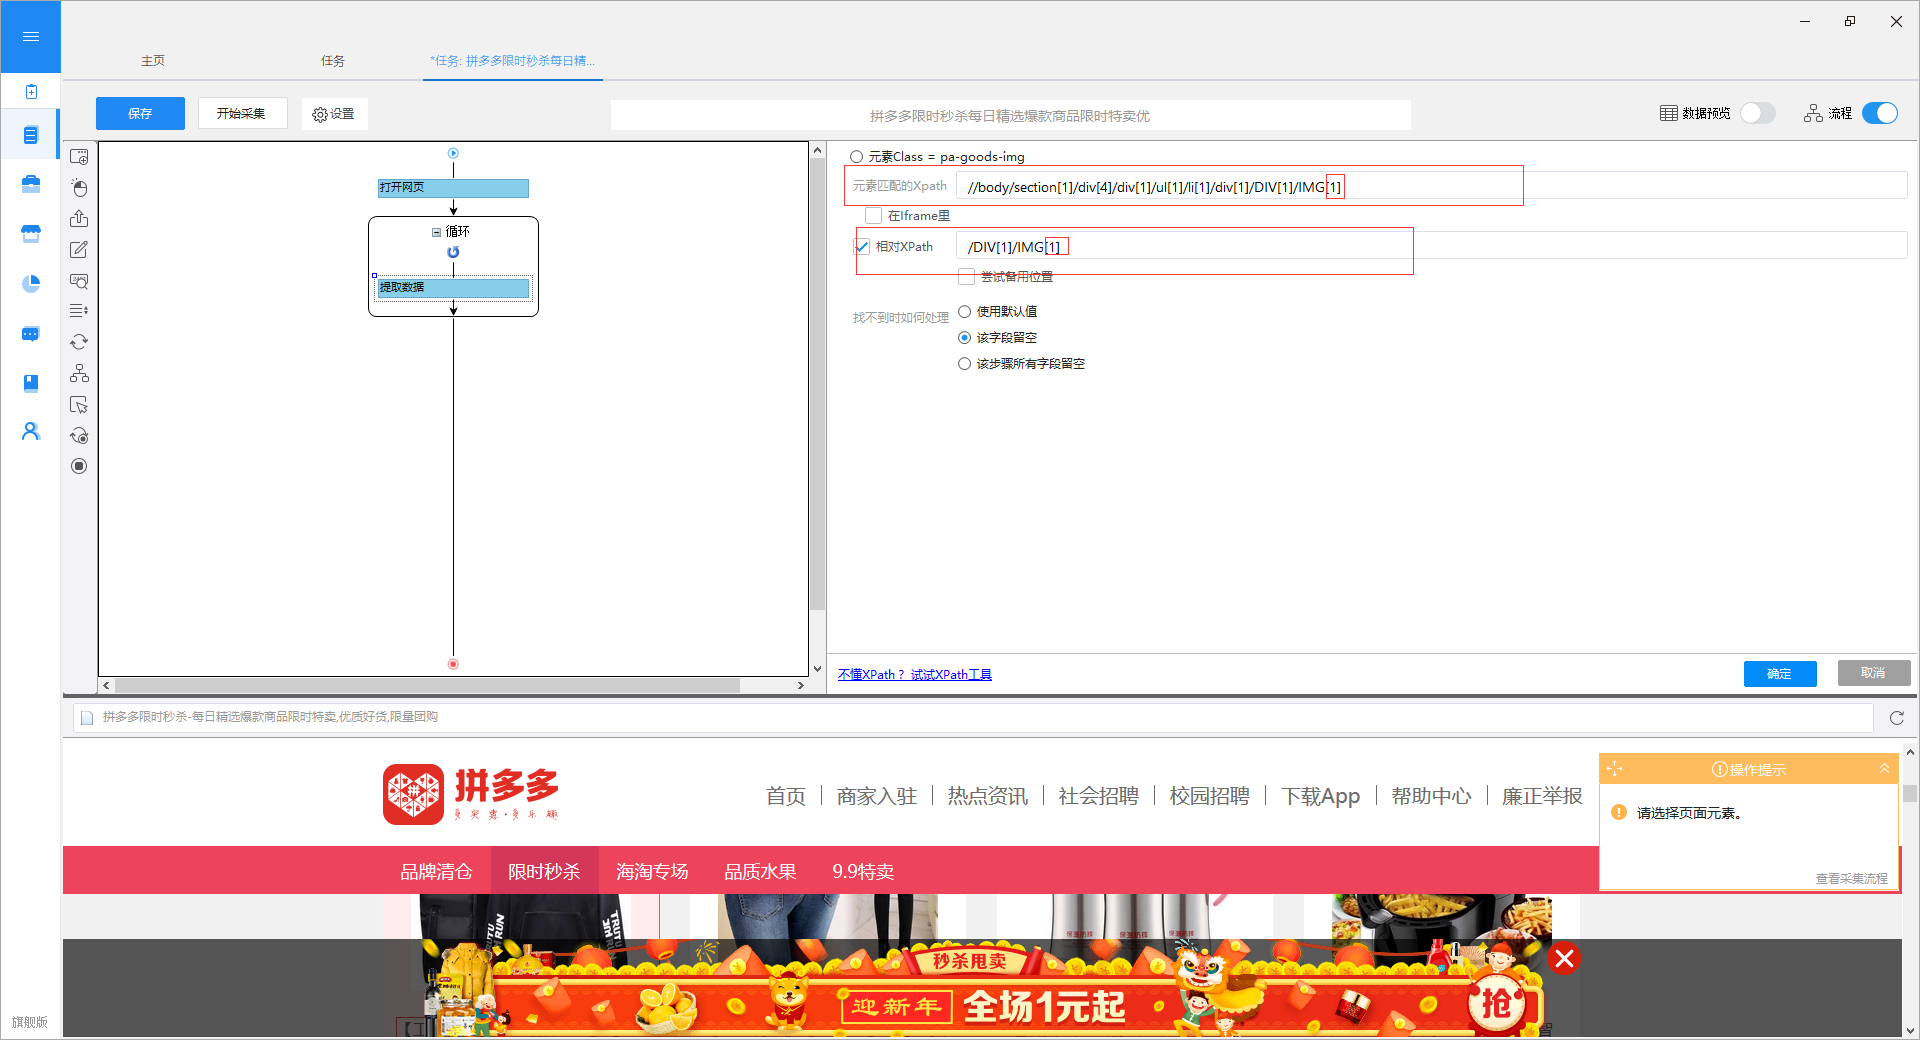Select the element Class pa-goods-img radio
This screenshot has width=1920, height=1040.
coord(857,157)
